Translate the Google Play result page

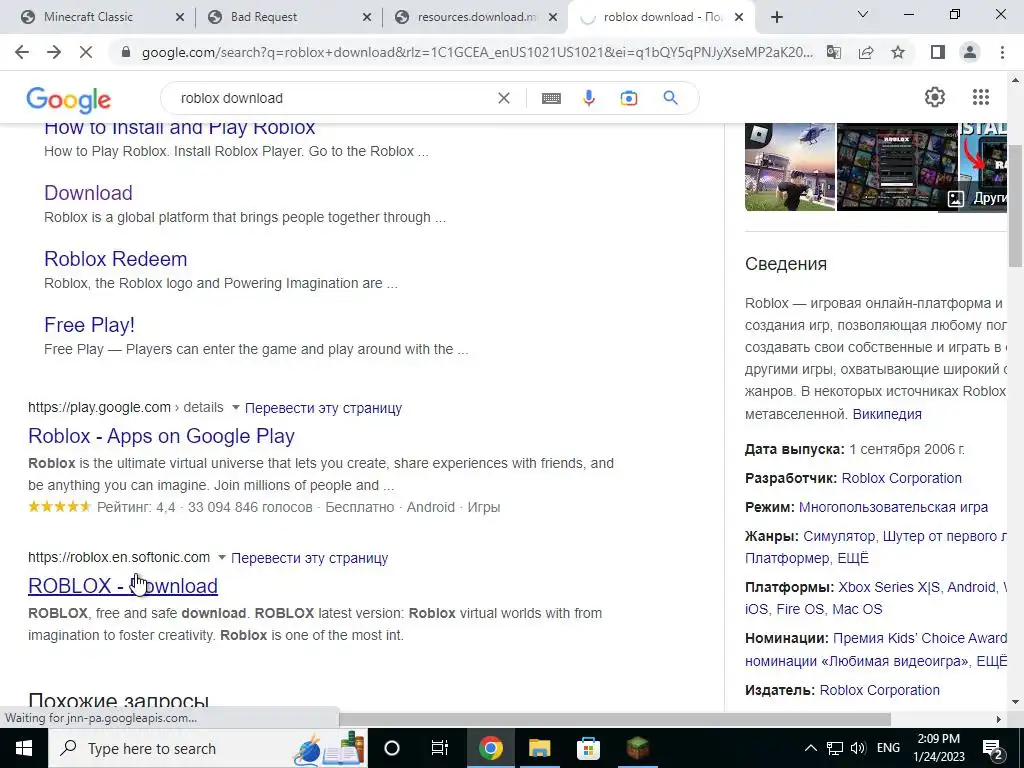point(323,408)
